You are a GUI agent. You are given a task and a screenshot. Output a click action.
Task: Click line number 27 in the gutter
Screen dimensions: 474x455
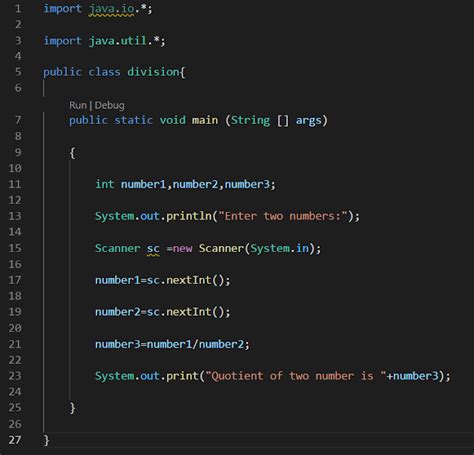point(15,440)
